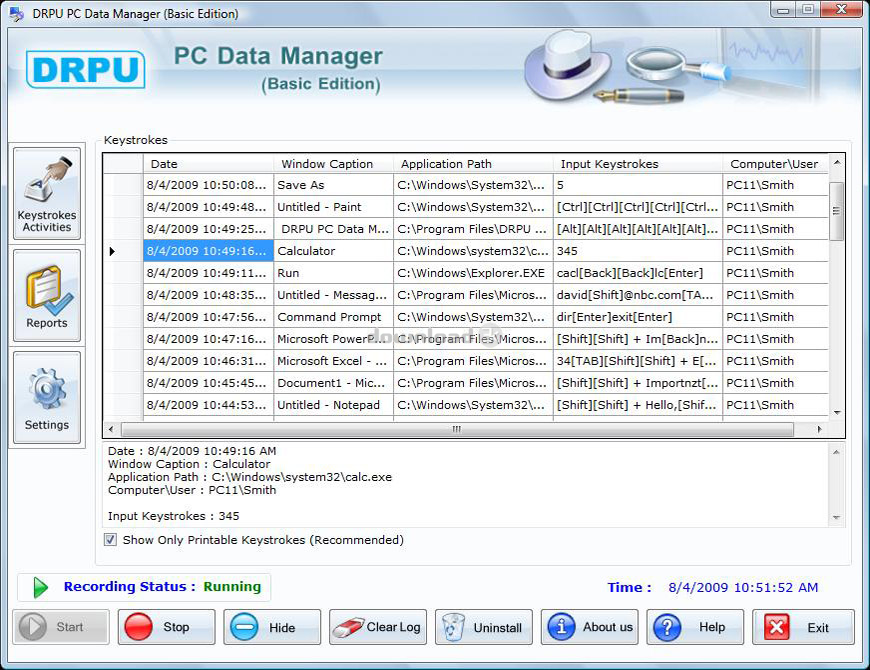
Task: Click david[Shift]@nbc.com keystrokes cell
Action: pos(638,295)
